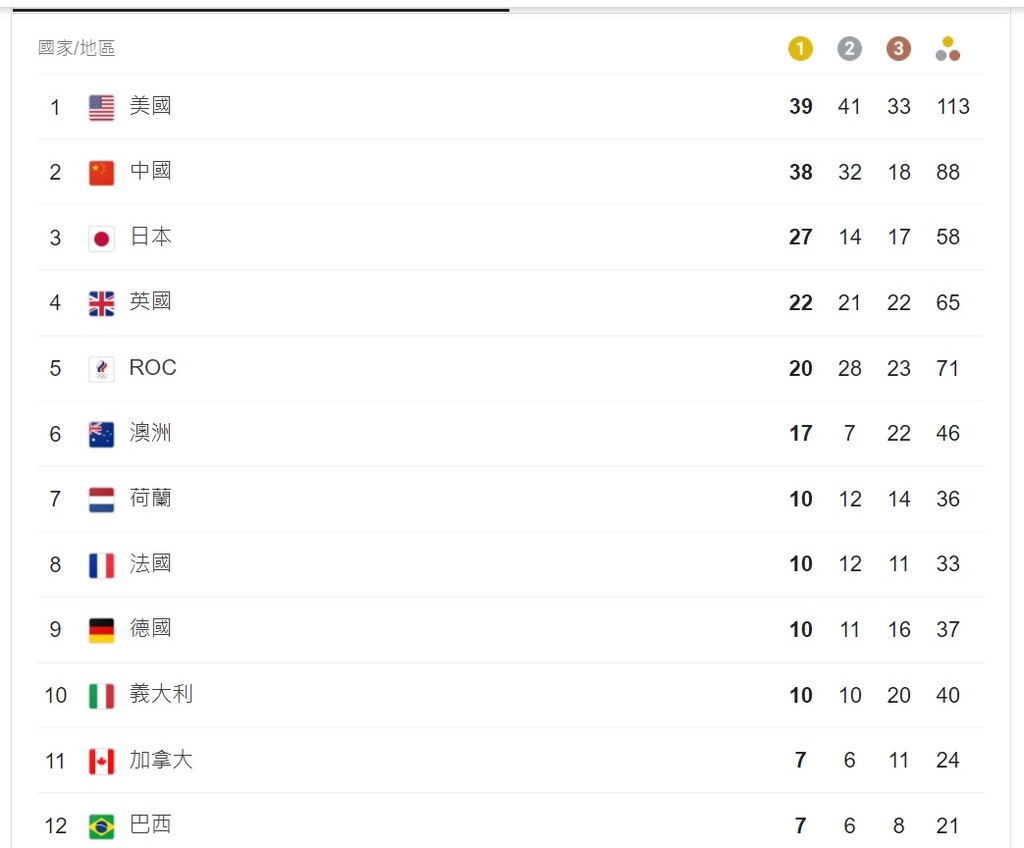The width and height of the screenshot is (1024, 848).
Task: Click the China flag icon
Action: click(101, 172)
